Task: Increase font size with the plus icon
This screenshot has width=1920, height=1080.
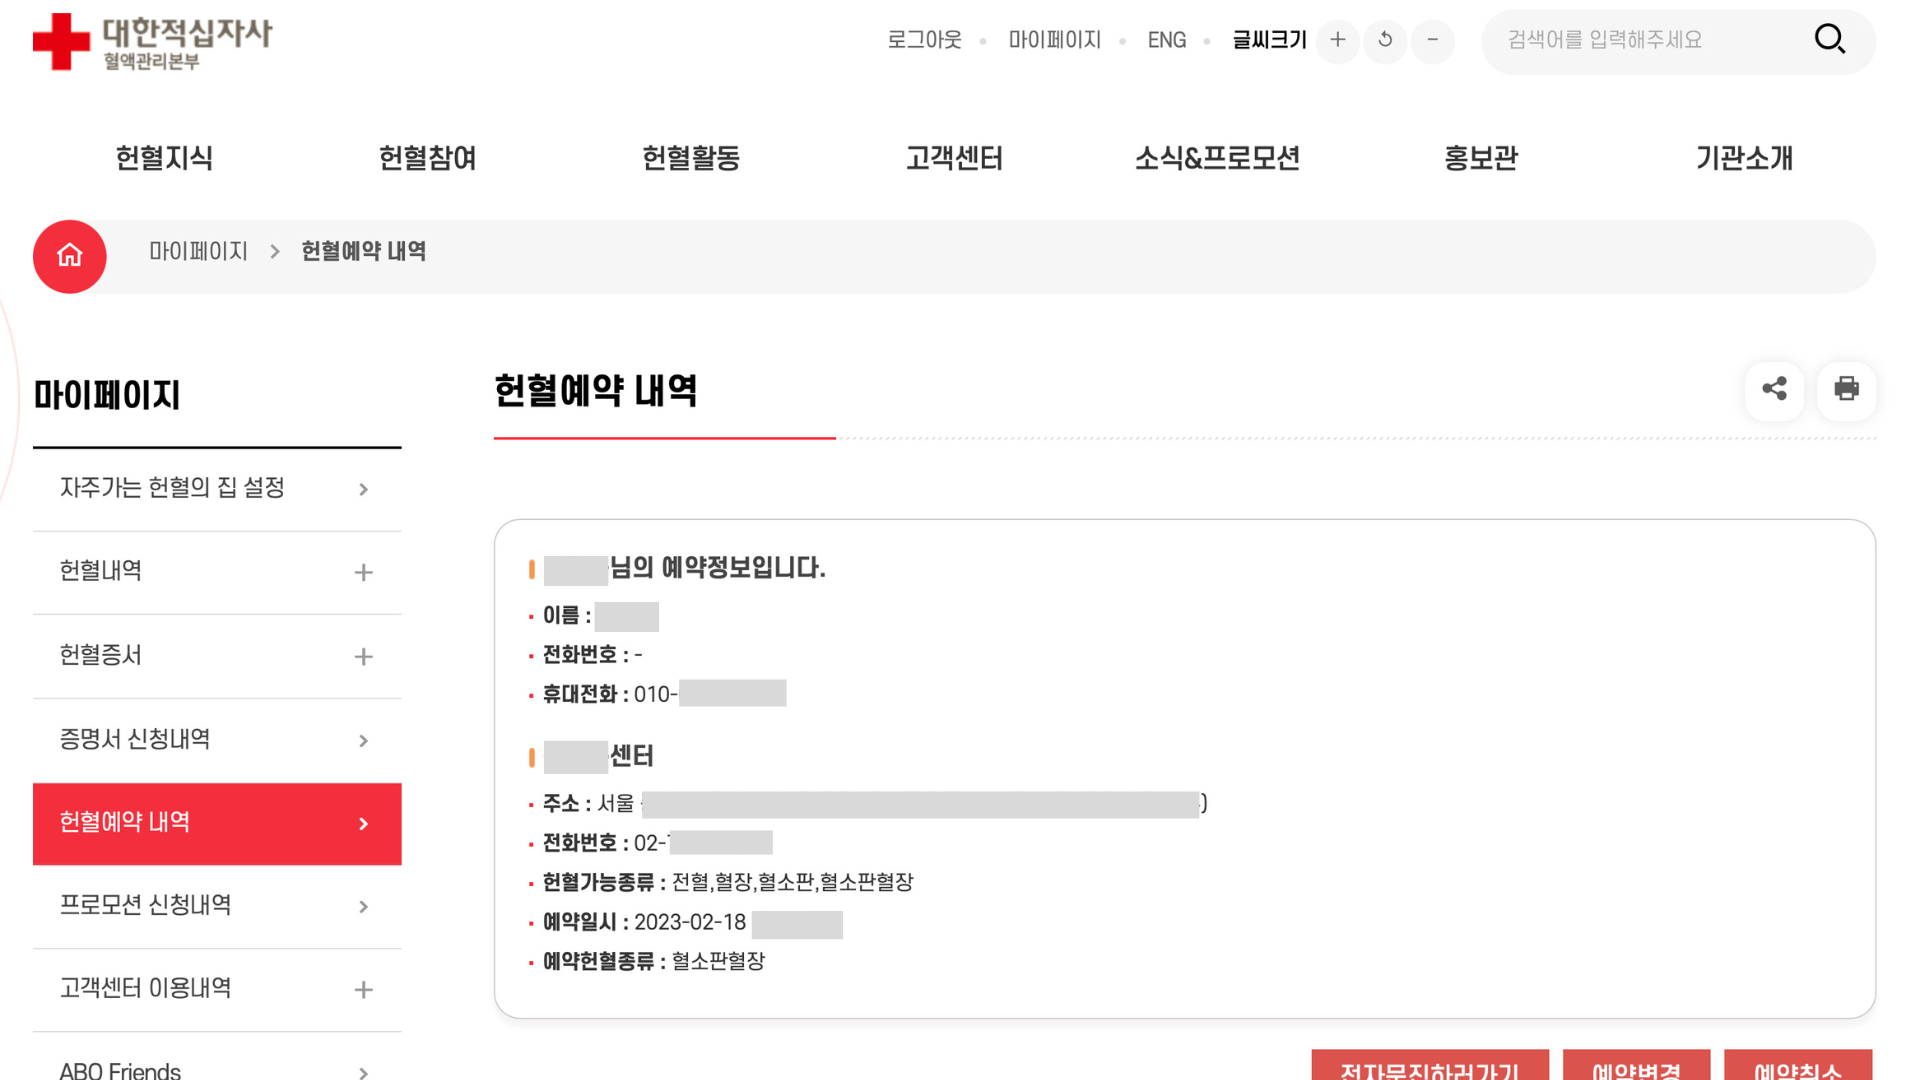Action: pyautogui.click(x=1337, y=41)
